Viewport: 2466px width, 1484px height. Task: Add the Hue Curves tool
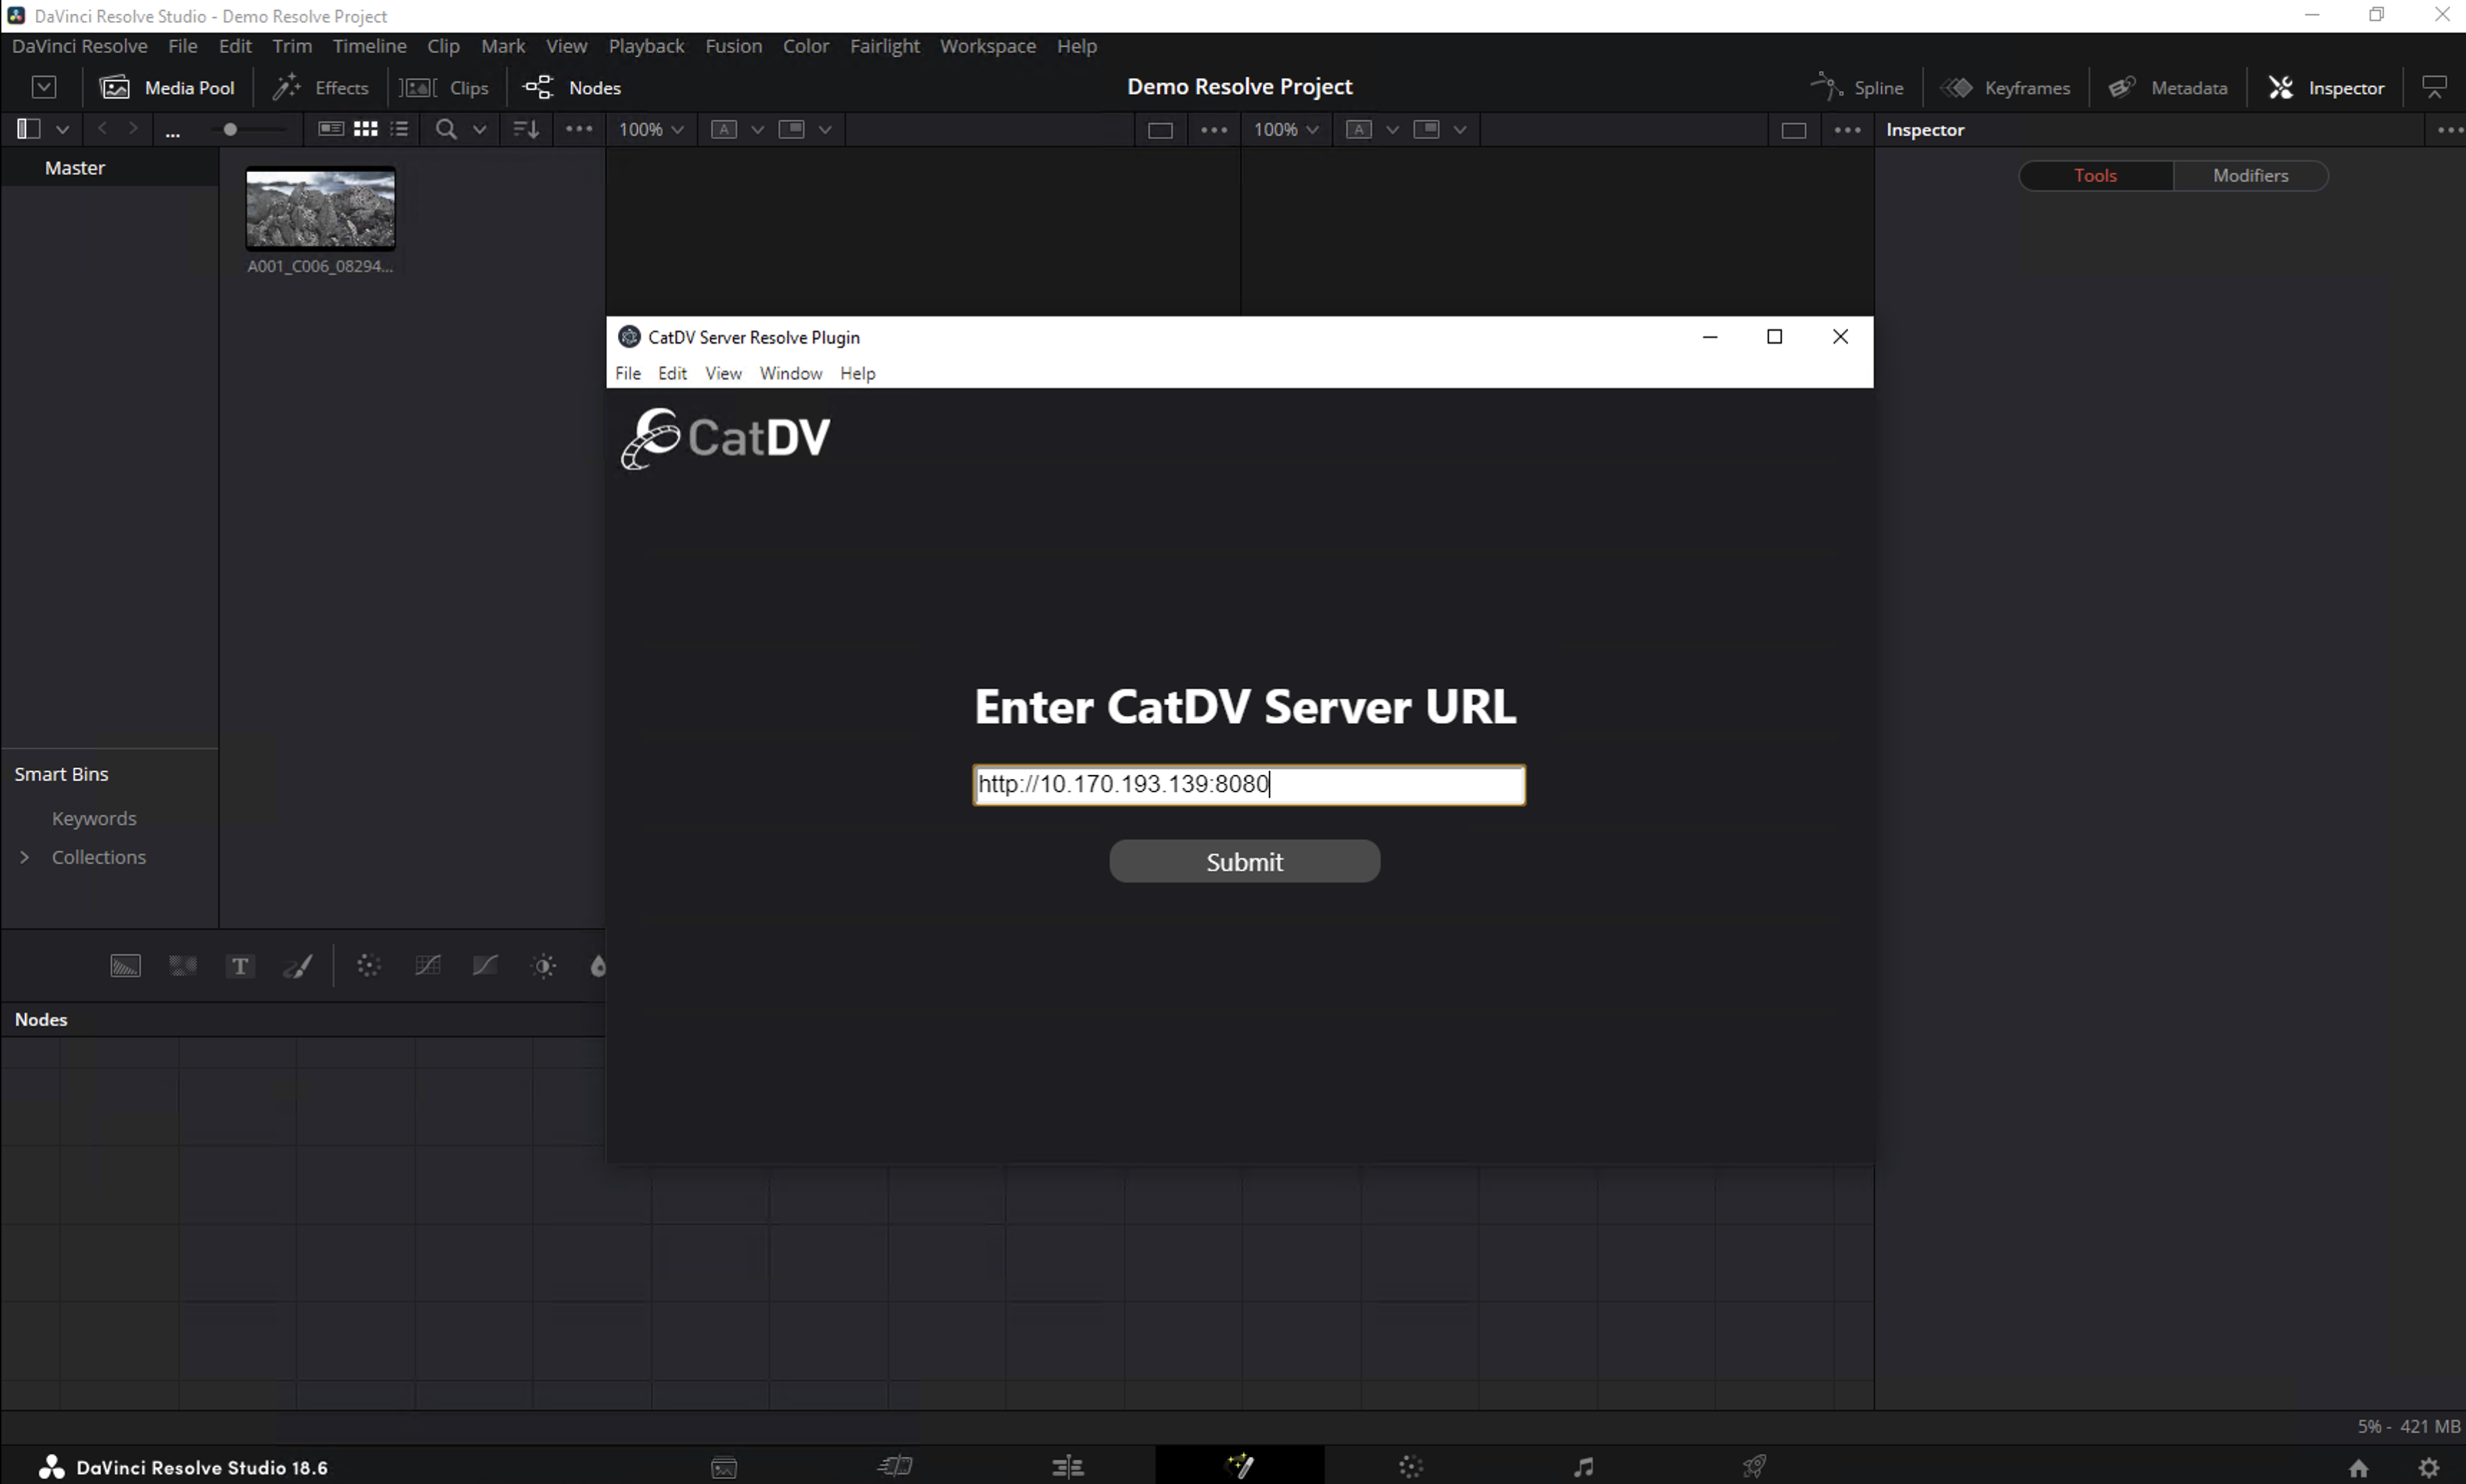pyautogui.click(x=485, y=966)
